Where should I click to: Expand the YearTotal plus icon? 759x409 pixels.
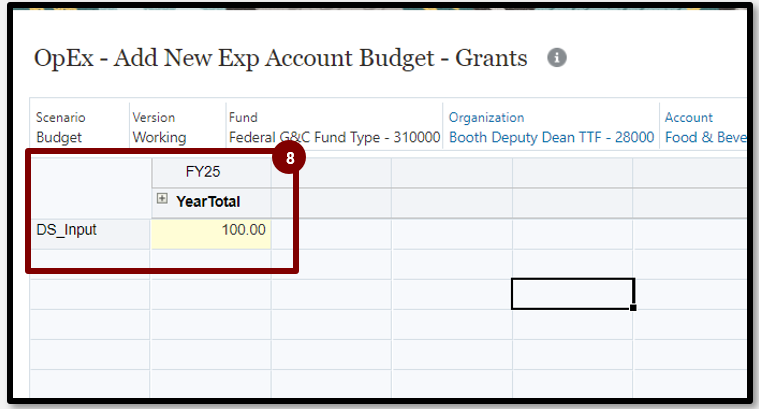point(162,200)
